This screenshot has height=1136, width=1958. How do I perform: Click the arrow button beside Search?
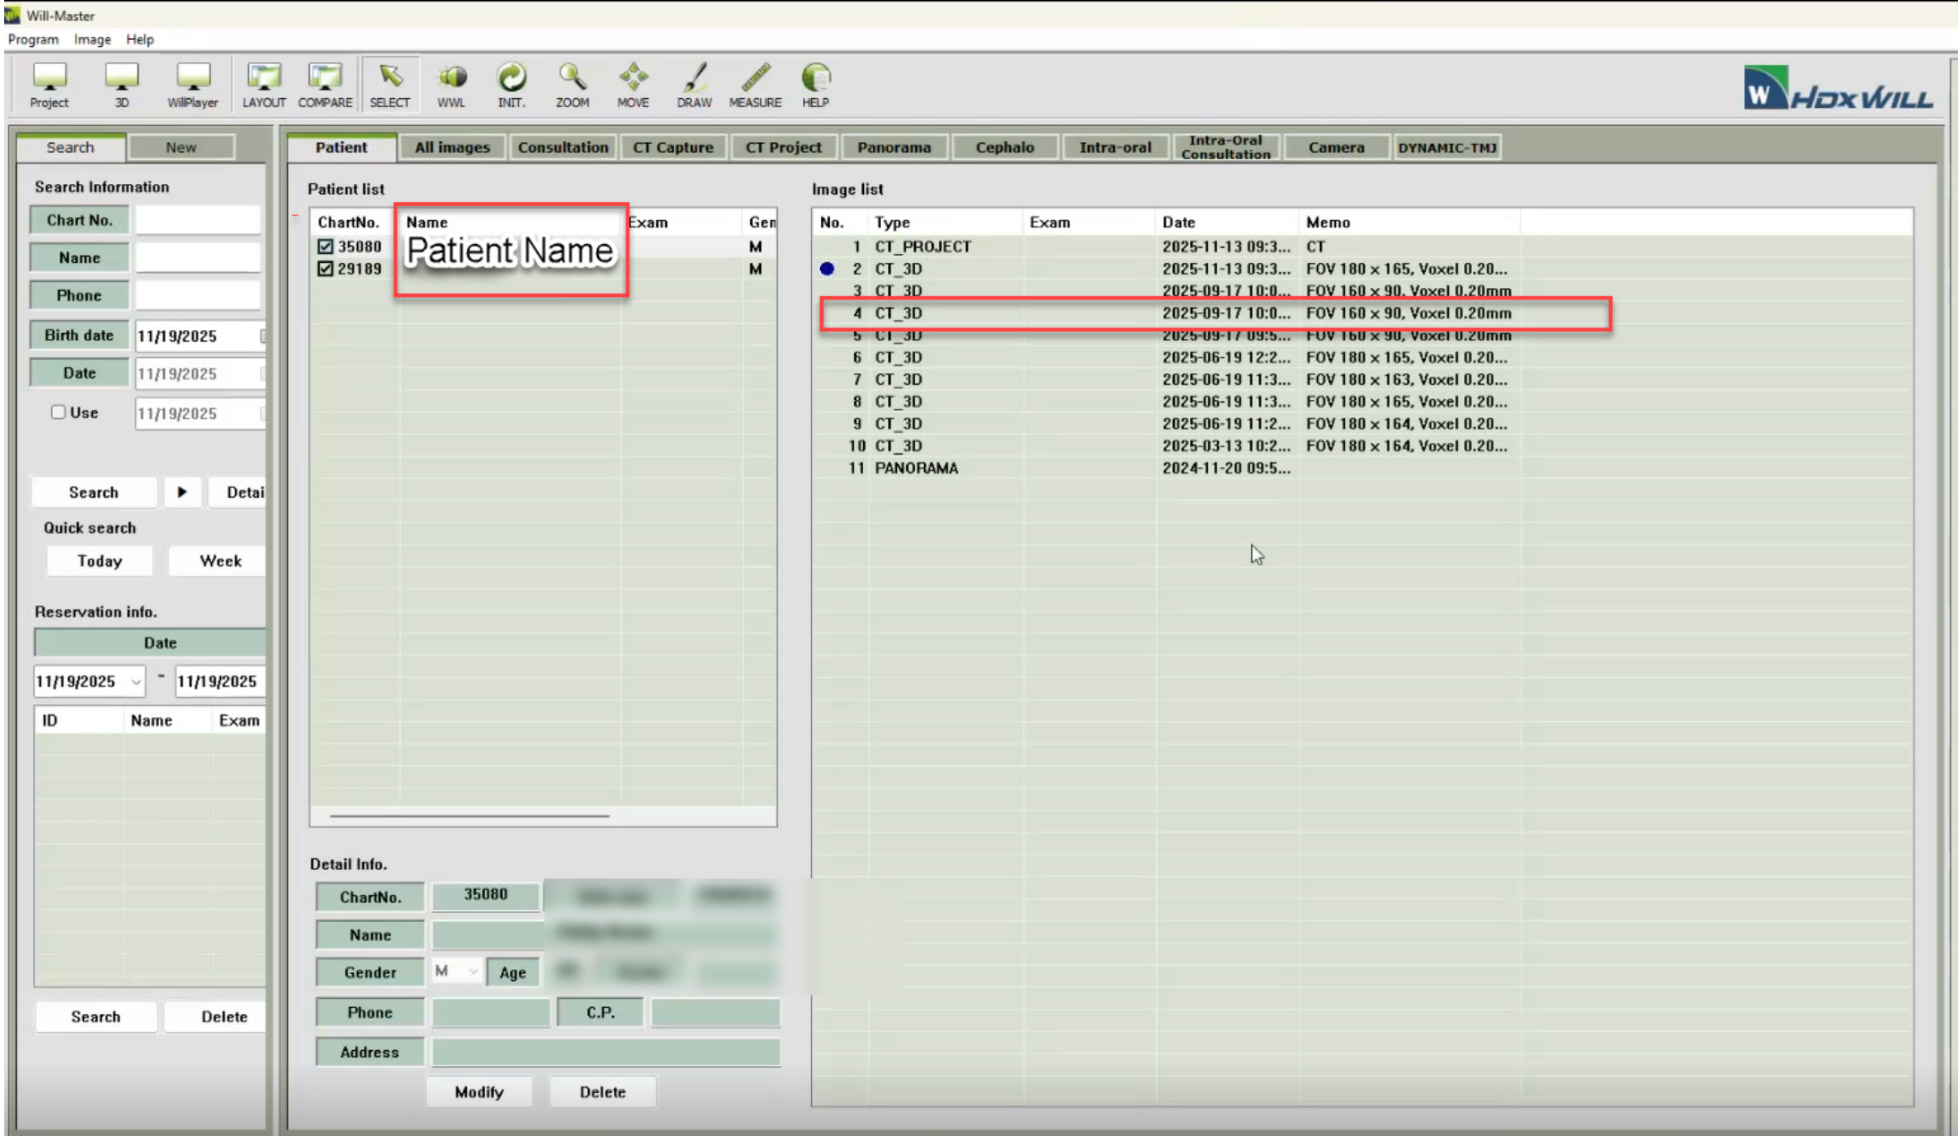182,492
